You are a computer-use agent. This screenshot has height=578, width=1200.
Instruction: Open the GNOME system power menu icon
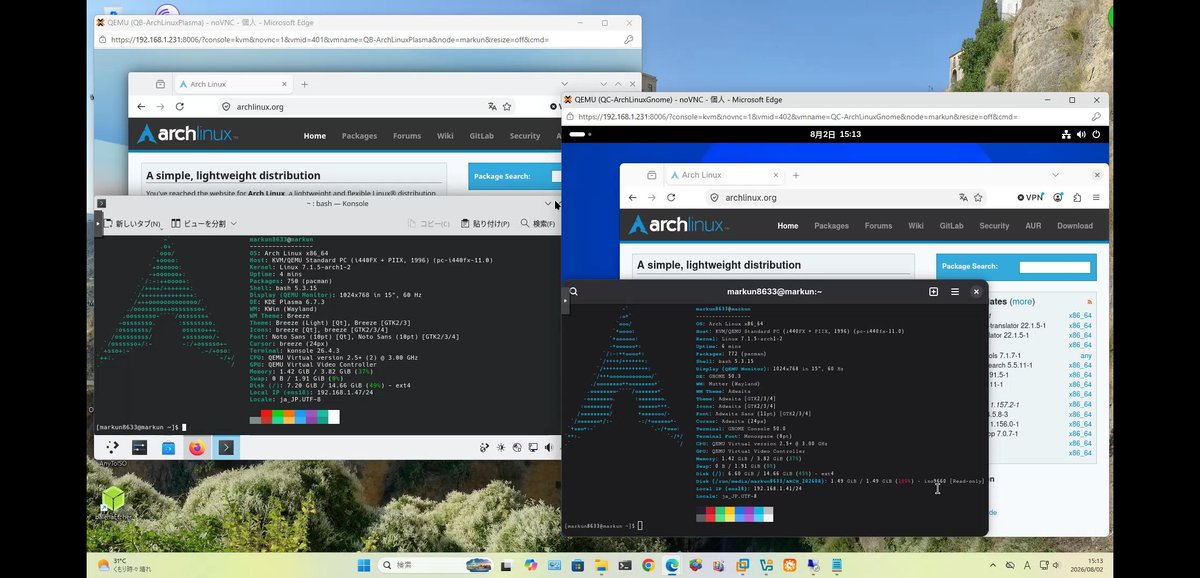[x=1096, y=134]
